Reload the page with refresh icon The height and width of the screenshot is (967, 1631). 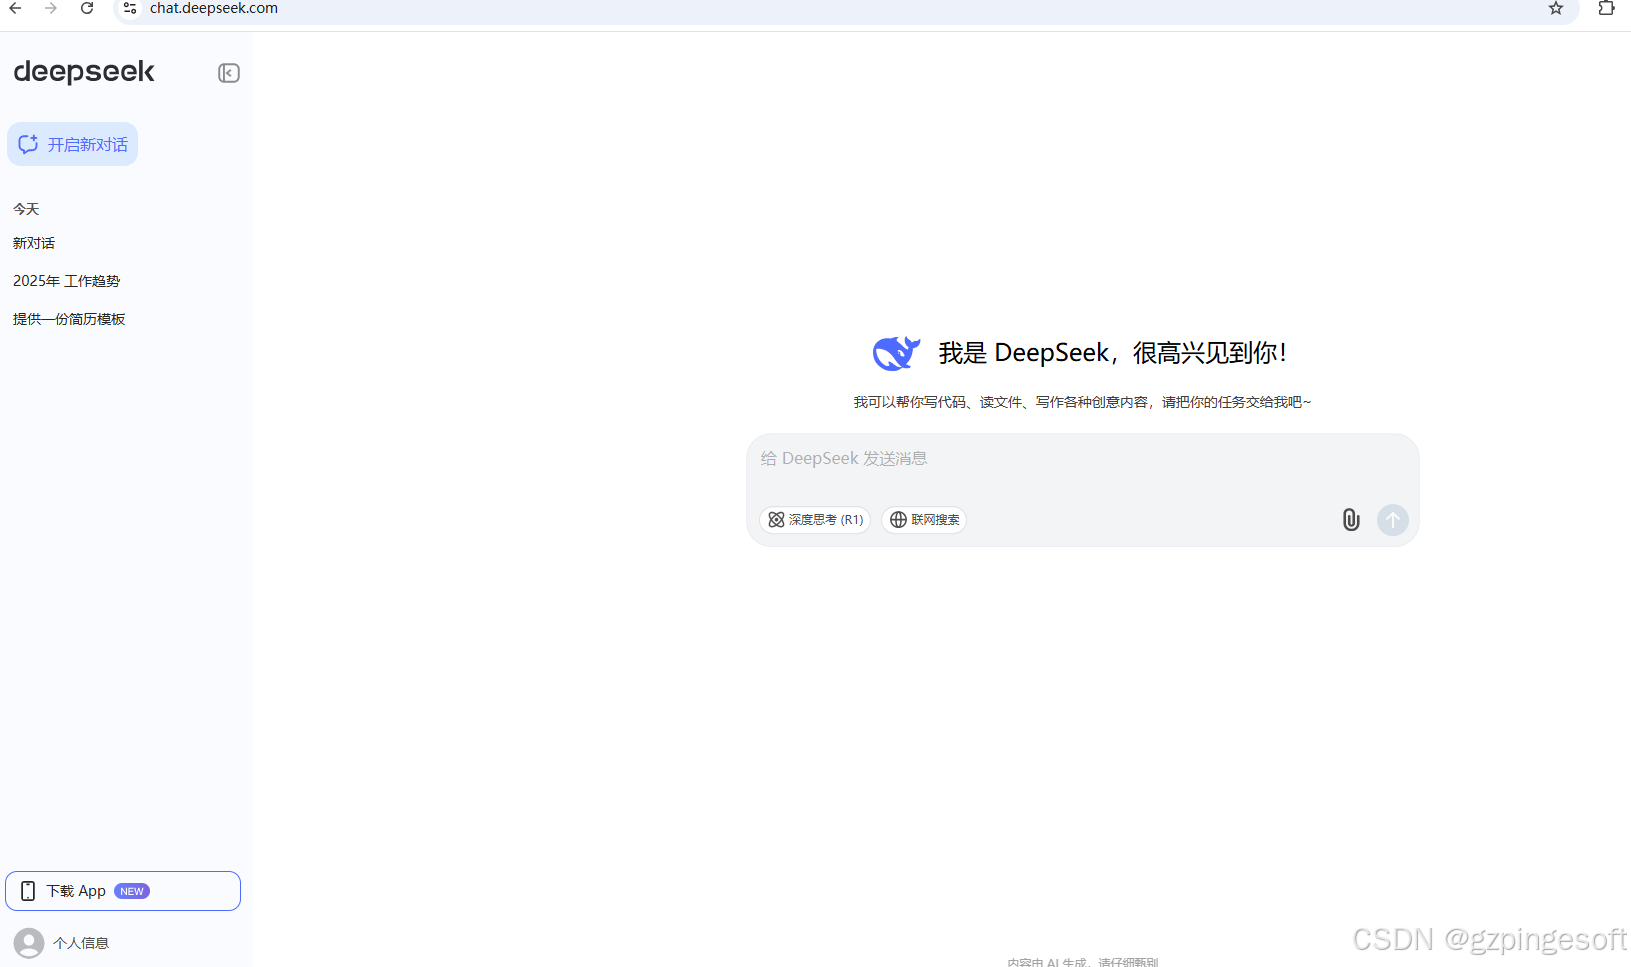click(x=87, y=8)
